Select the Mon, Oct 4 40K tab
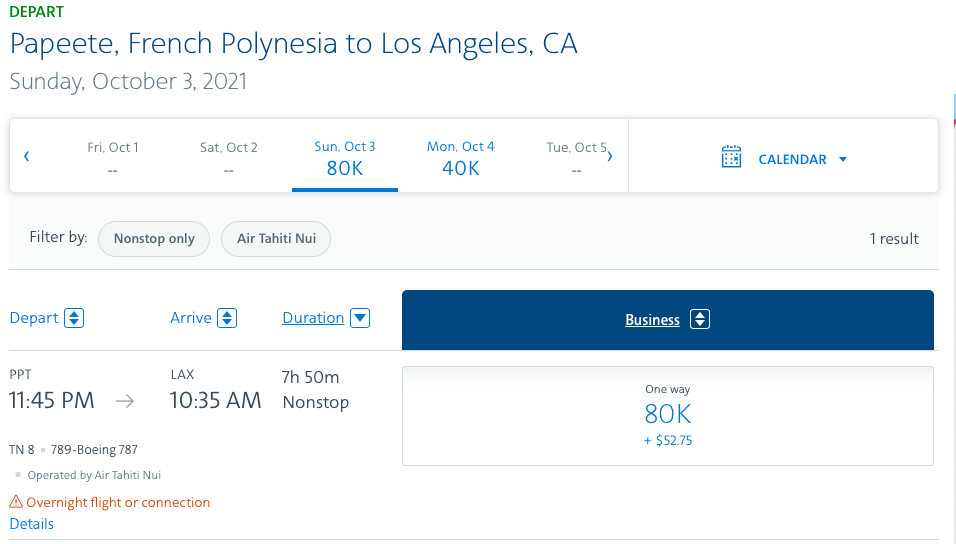The width and height of the screenshot is (956, 544). point(461,158)
